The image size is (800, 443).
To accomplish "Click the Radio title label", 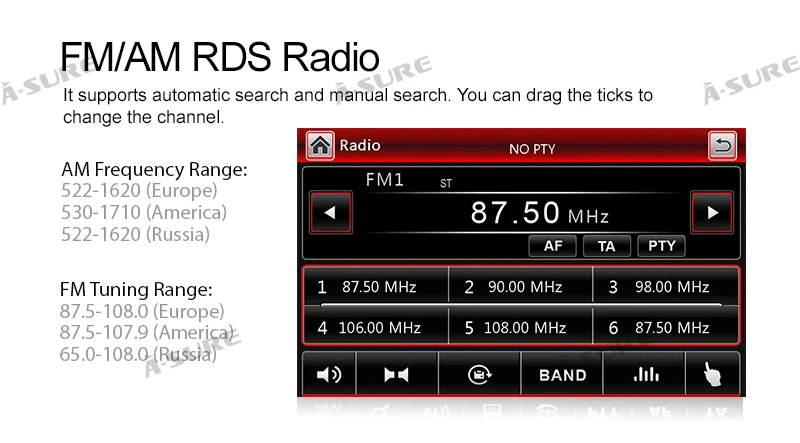I will (x=360, y=145).
